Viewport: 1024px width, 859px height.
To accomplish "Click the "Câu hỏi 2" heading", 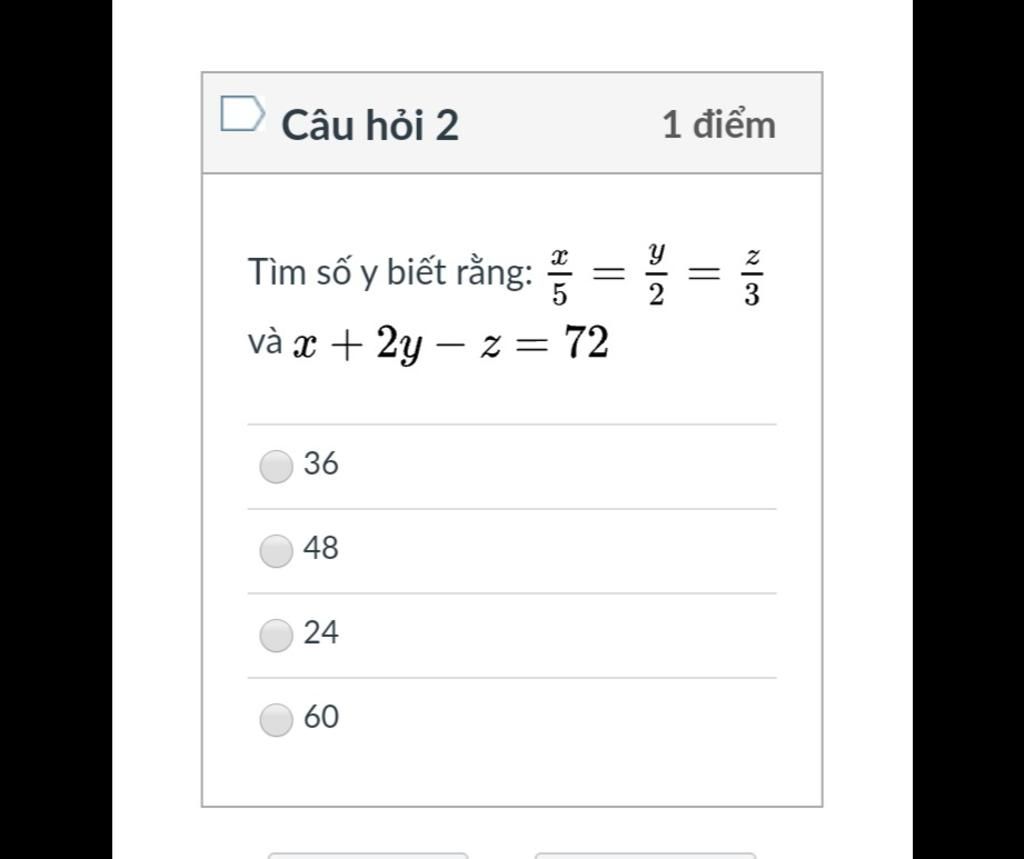I will click(x=369, y=125).
